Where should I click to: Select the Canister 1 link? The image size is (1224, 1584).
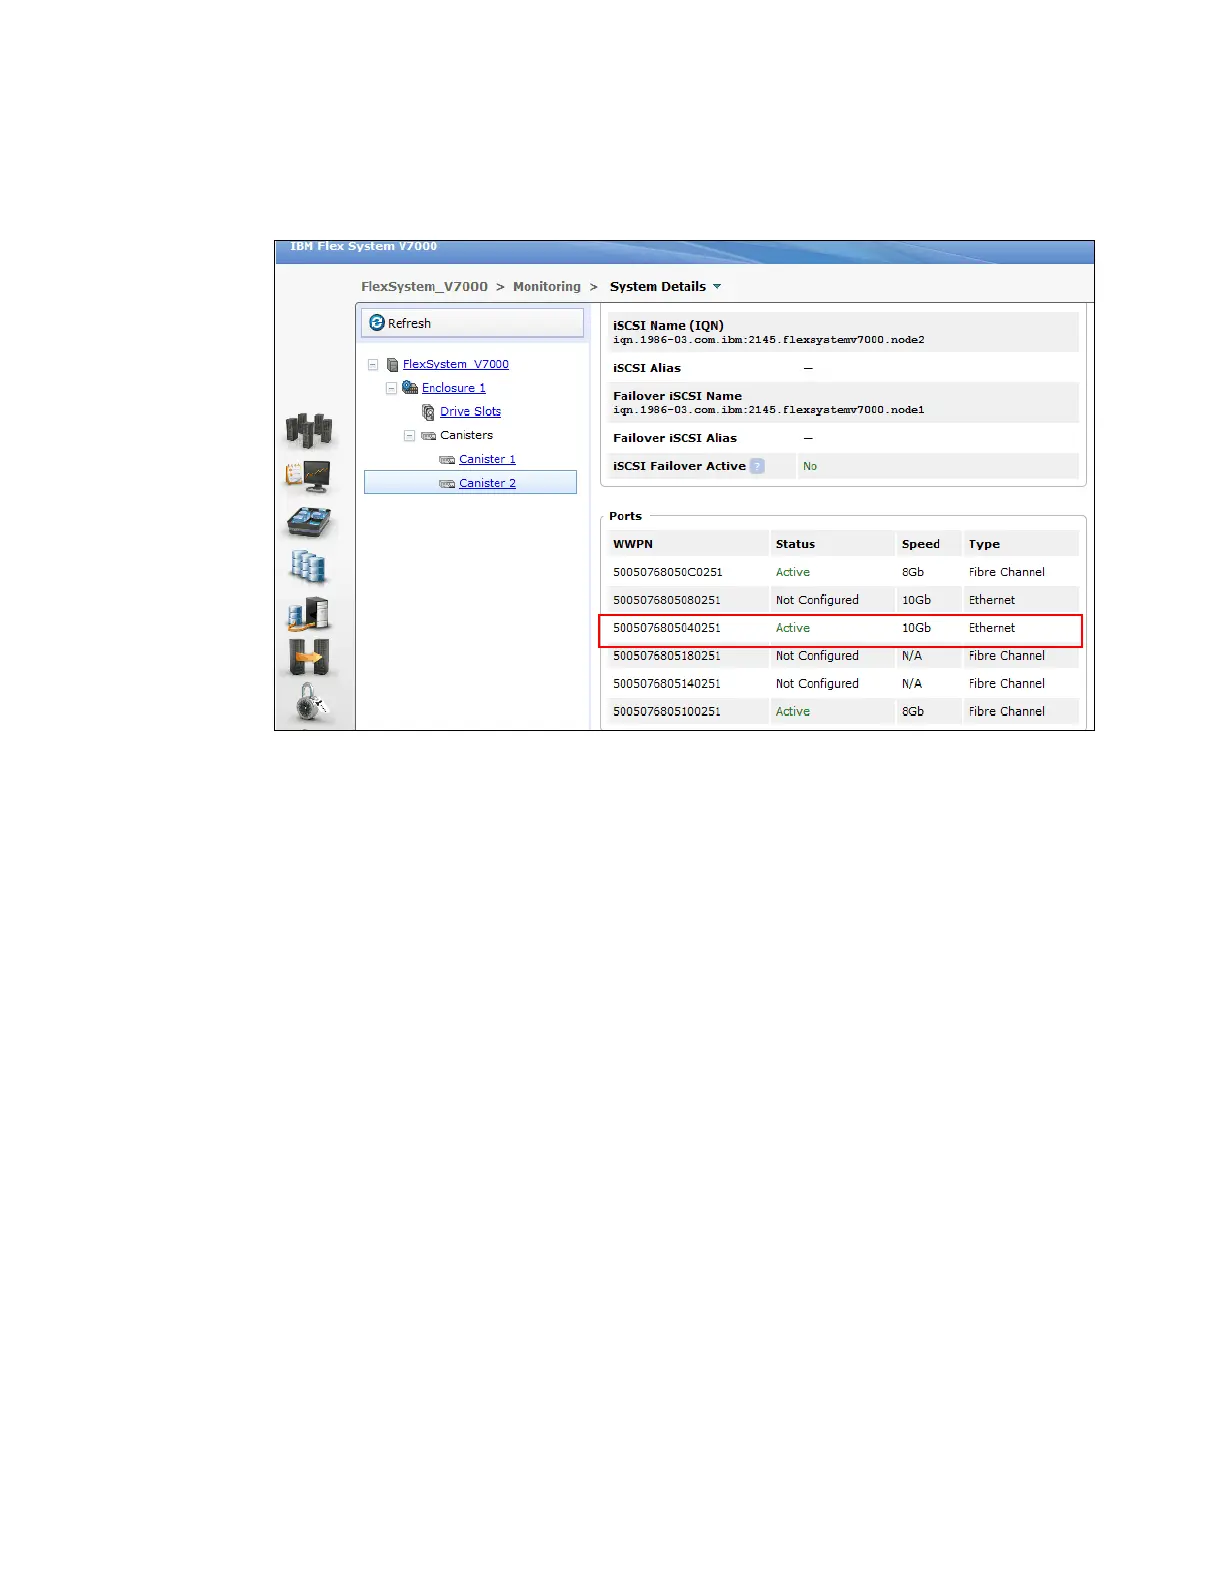(x=487, y=459)
